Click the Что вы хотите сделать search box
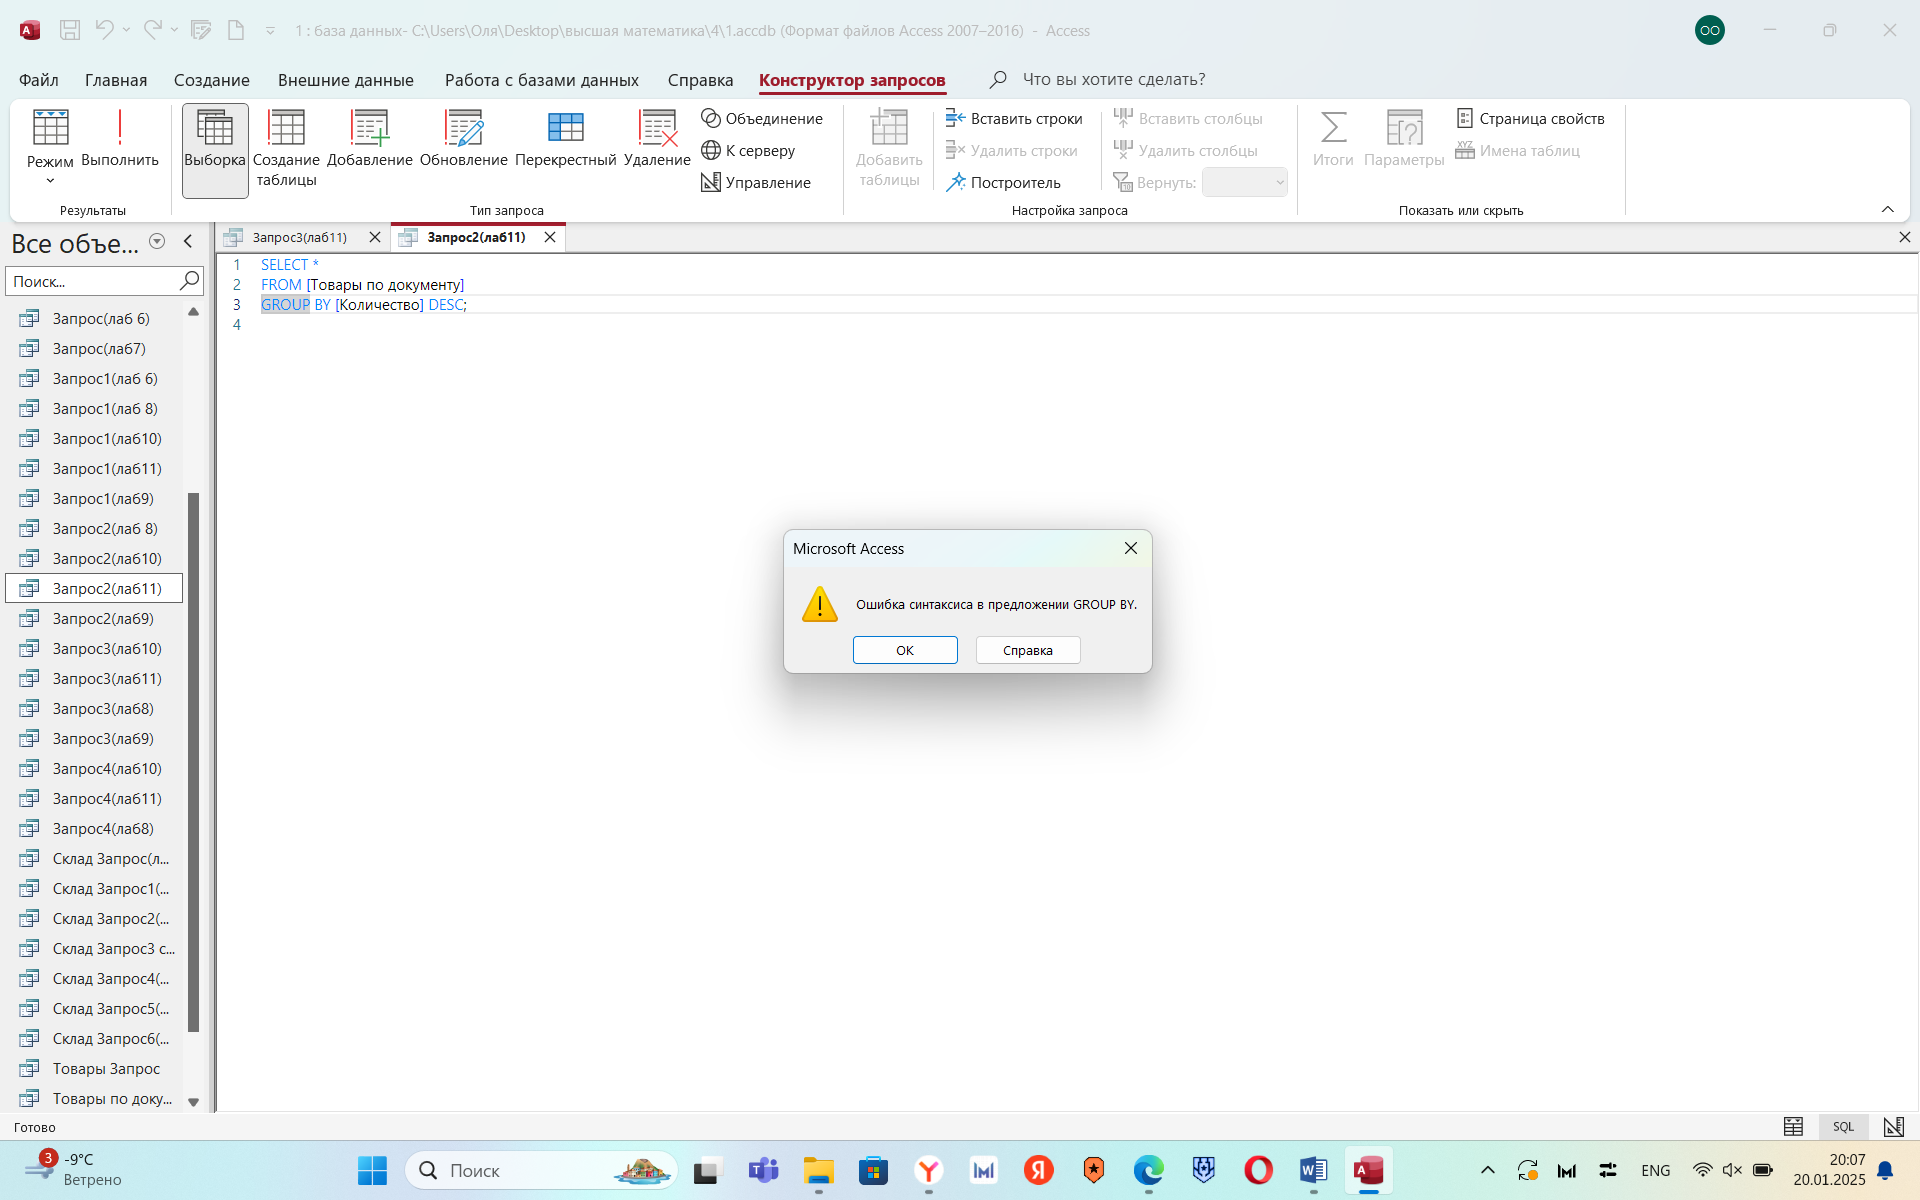 (1114, 79)
